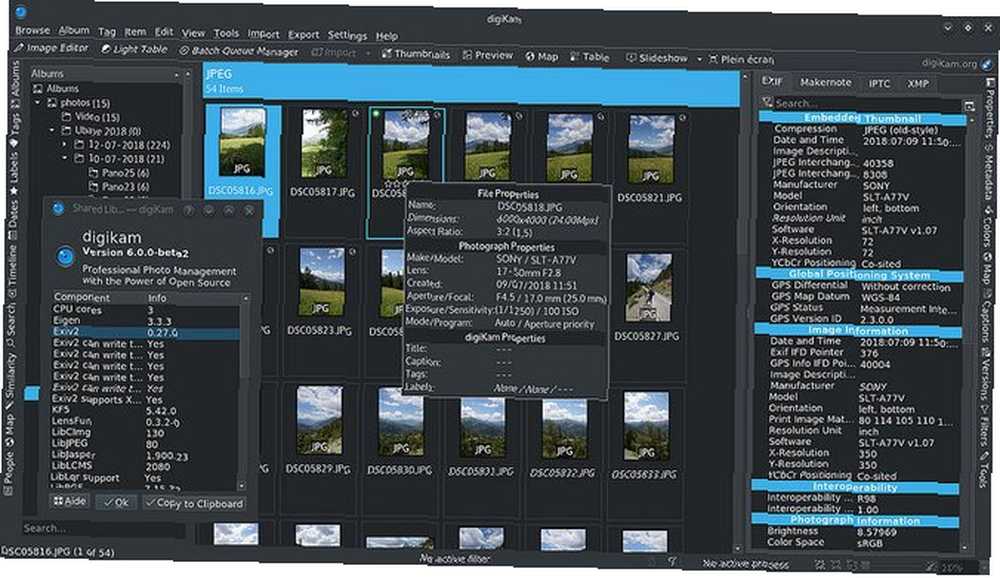Click the Aide button in the dialog
Screen dimensions: 1000x578
[70, 501]
